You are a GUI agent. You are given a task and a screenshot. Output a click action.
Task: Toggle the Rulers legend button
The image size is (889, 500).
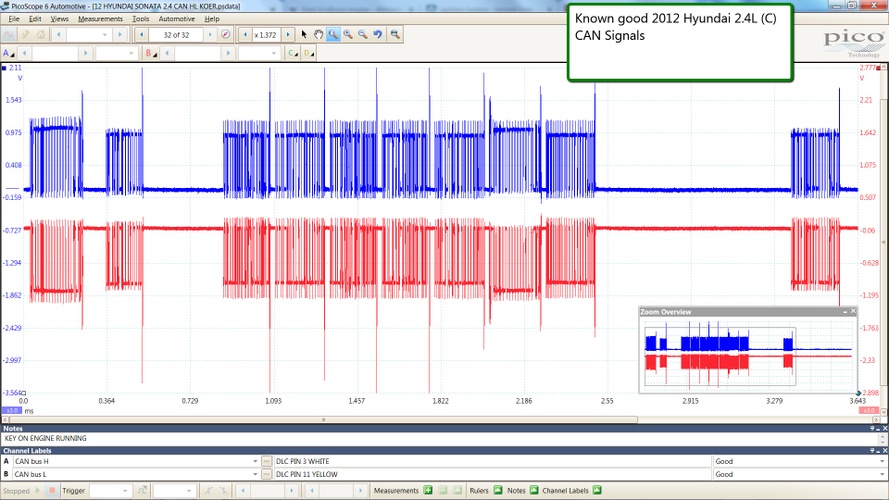[x=497, y=490]
